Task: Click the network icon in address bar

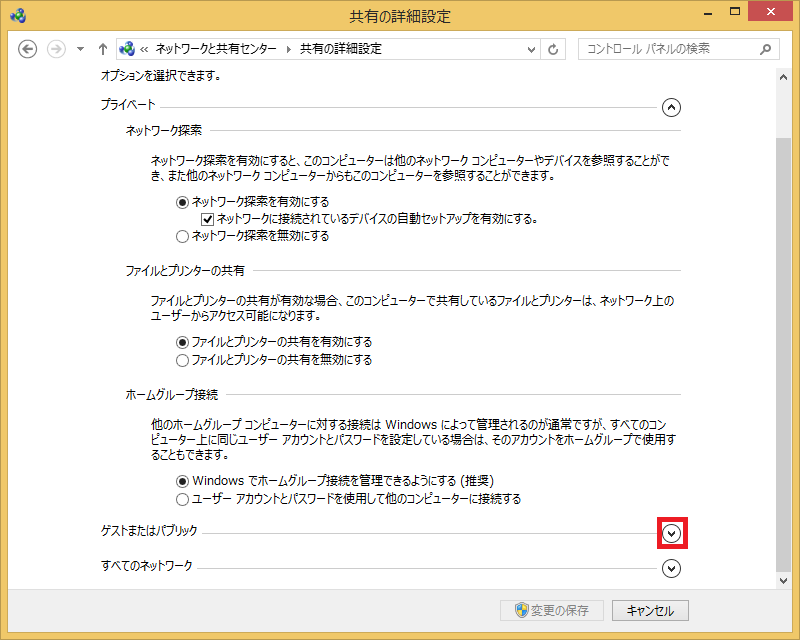Action: [x=127, y=49]
